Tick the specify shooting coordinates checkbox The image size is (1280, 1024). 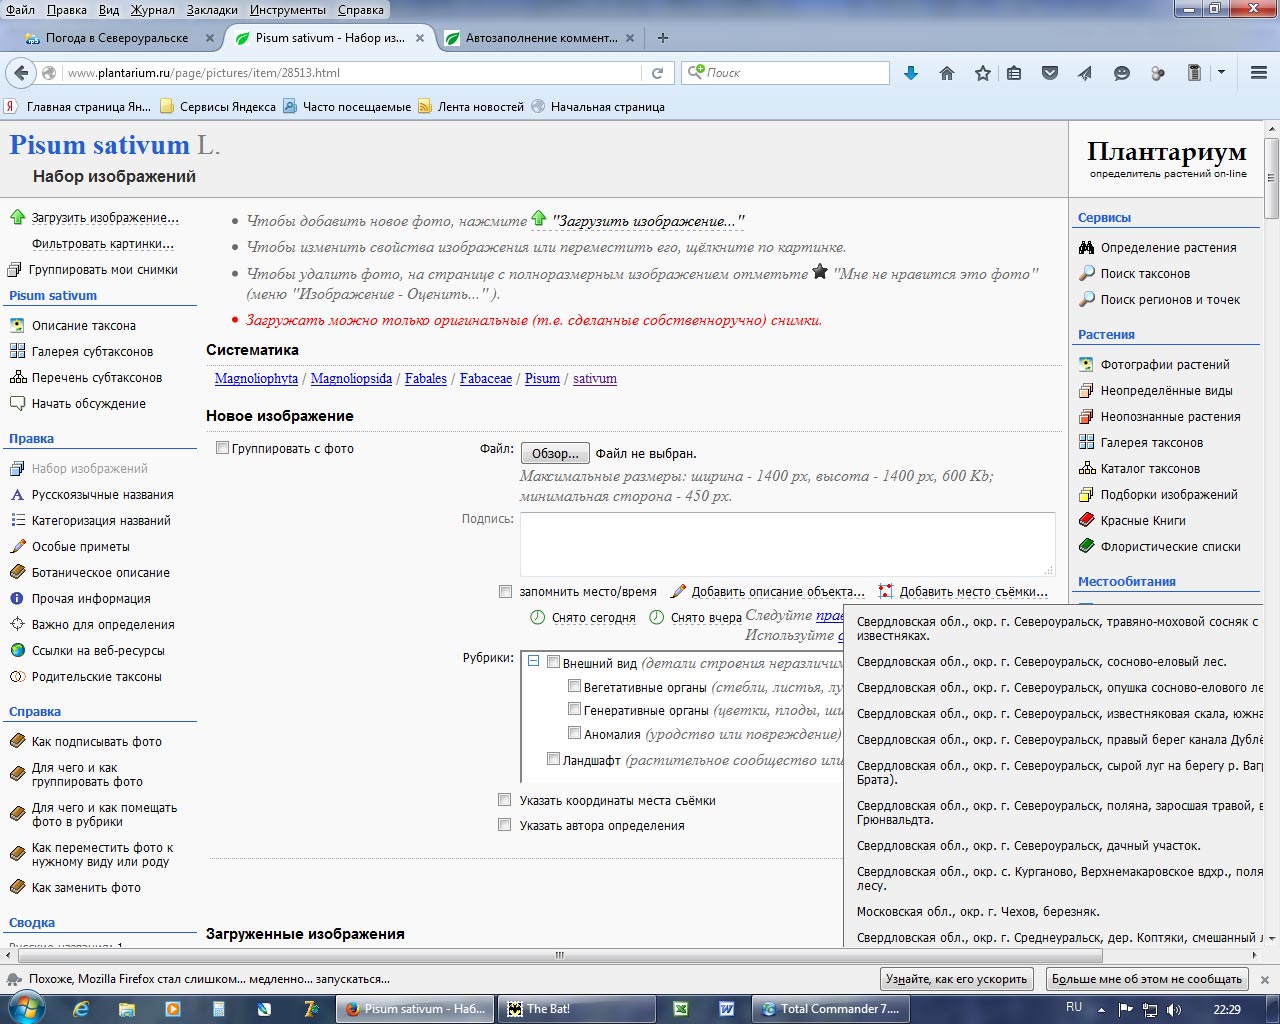pyautogui.click(x=505, y=800)
